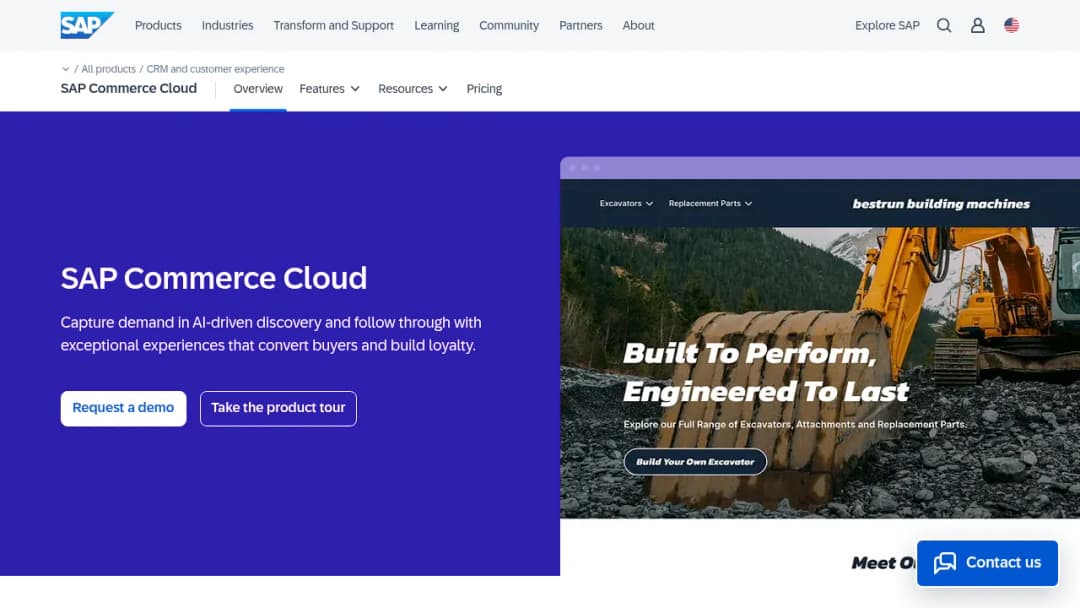Click the Explore SAP link

(887, 25)
